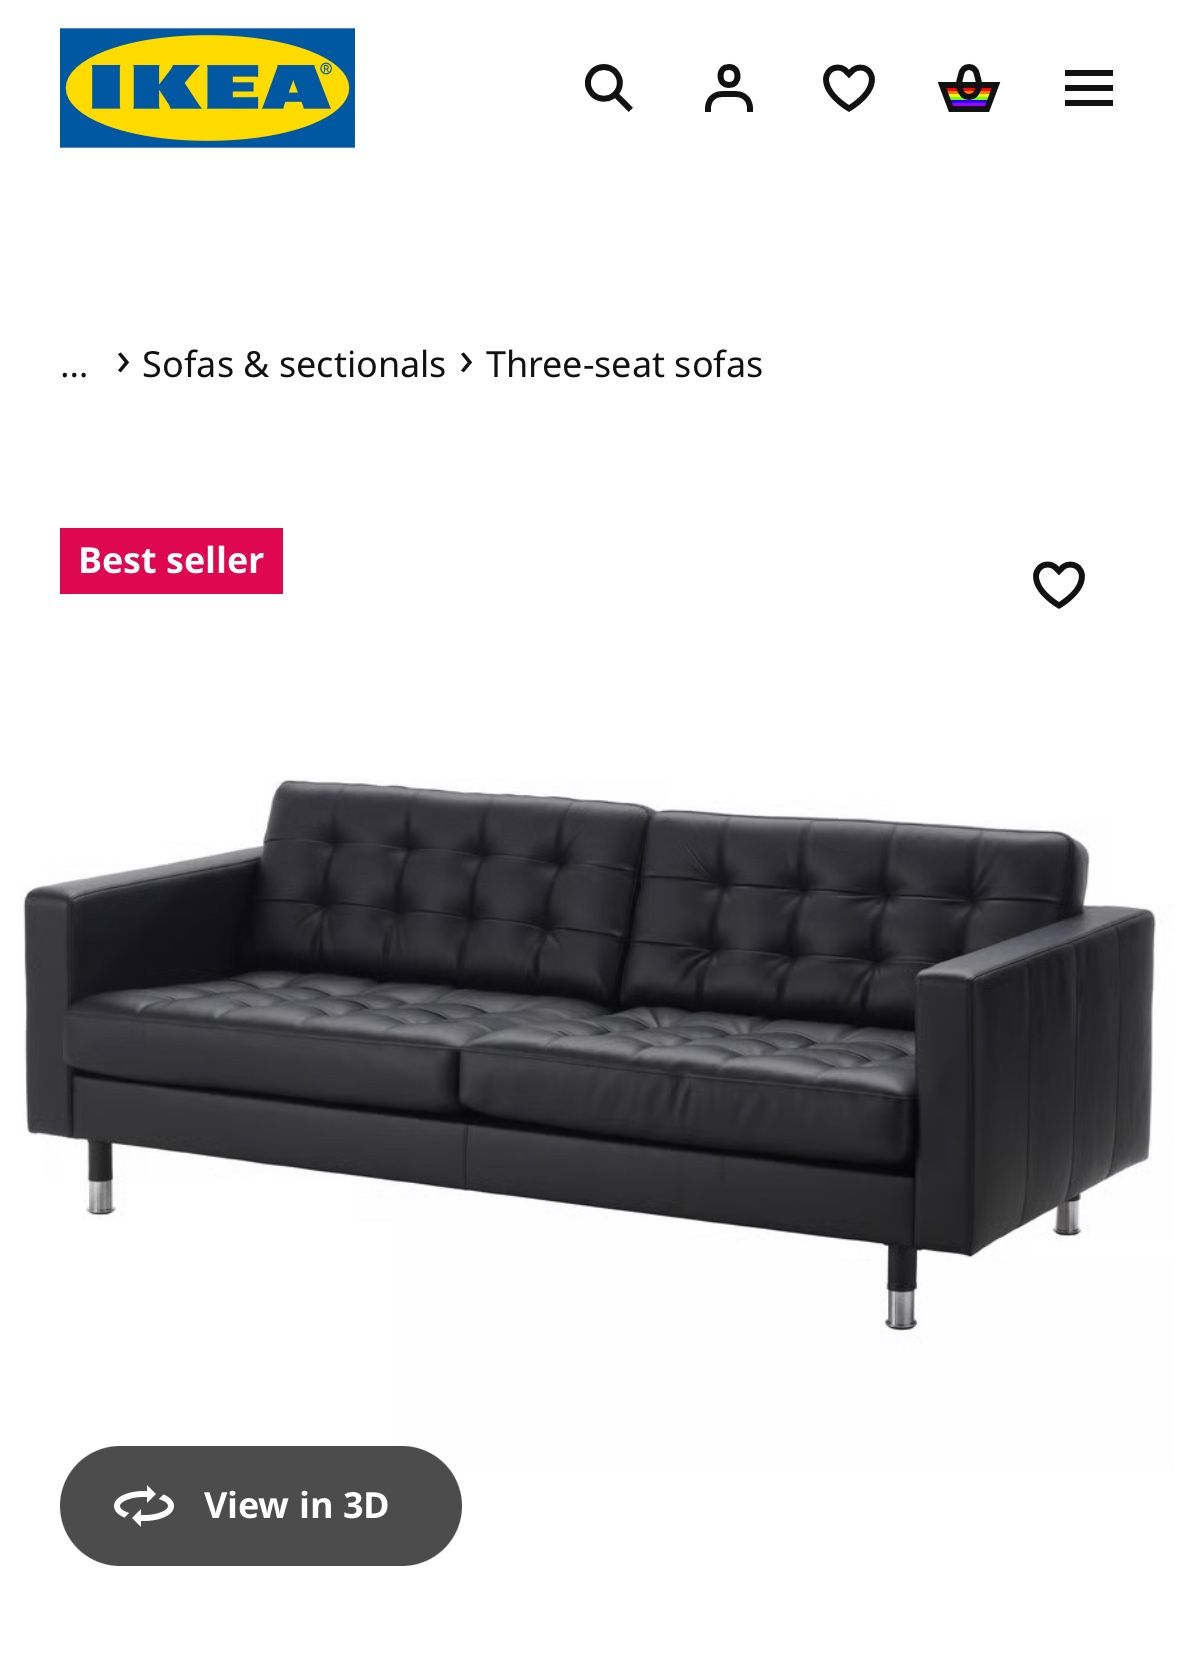Viewport: 1179px width, 1665px height.
Task: Click the chevron before Three-seat sofas
Action: 466,363
